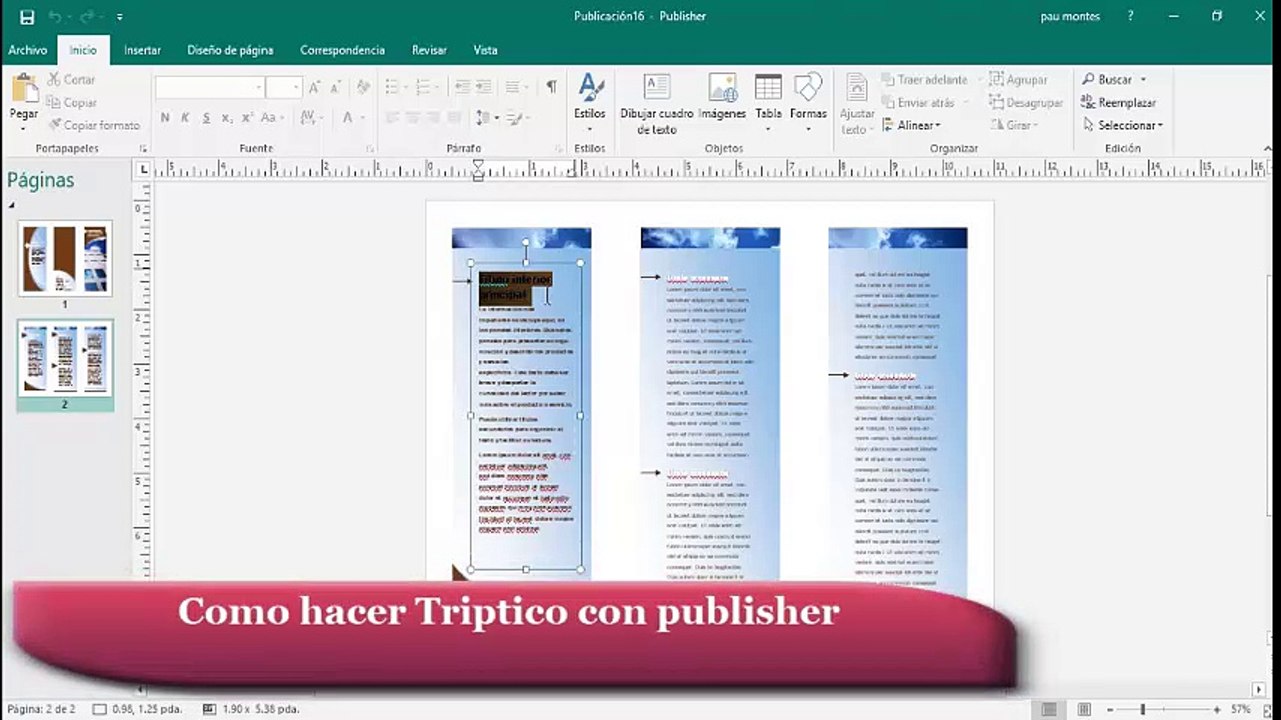Screen dimensions: 1281x720
Task: Collapse the Páginas panel arrow
Action: [12, 205]
